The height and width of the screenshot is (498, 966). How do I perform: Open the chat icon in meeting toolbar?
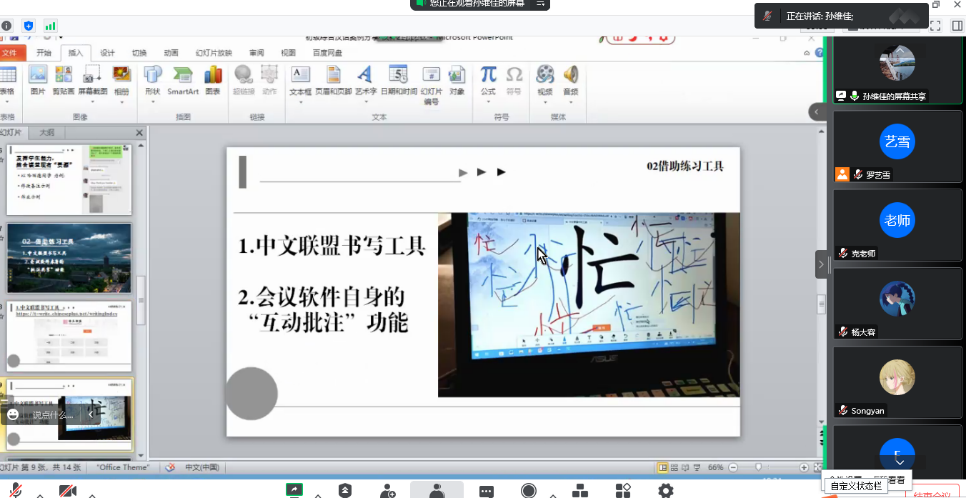486,490
